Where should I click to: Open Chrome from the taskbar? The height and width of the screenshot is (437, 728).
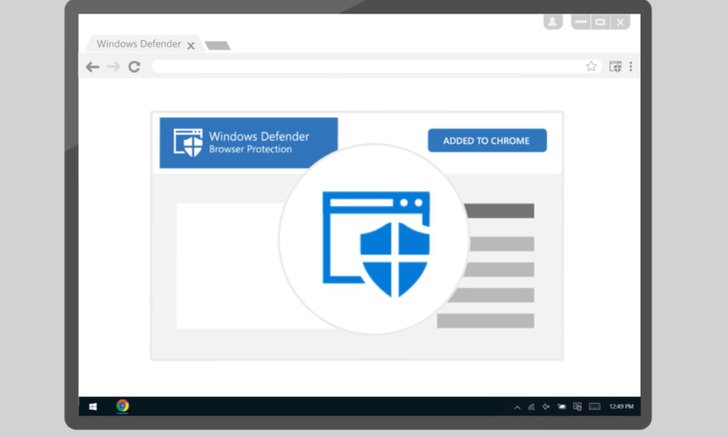[123, 406]
